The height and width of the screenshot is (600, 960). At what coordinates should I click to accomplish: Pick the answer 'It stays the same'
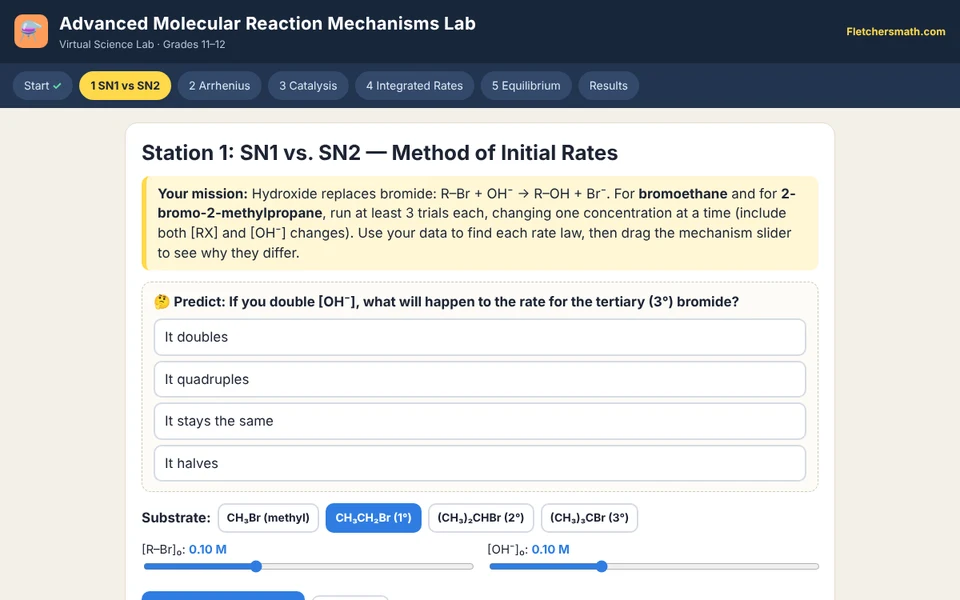(479, 421)
